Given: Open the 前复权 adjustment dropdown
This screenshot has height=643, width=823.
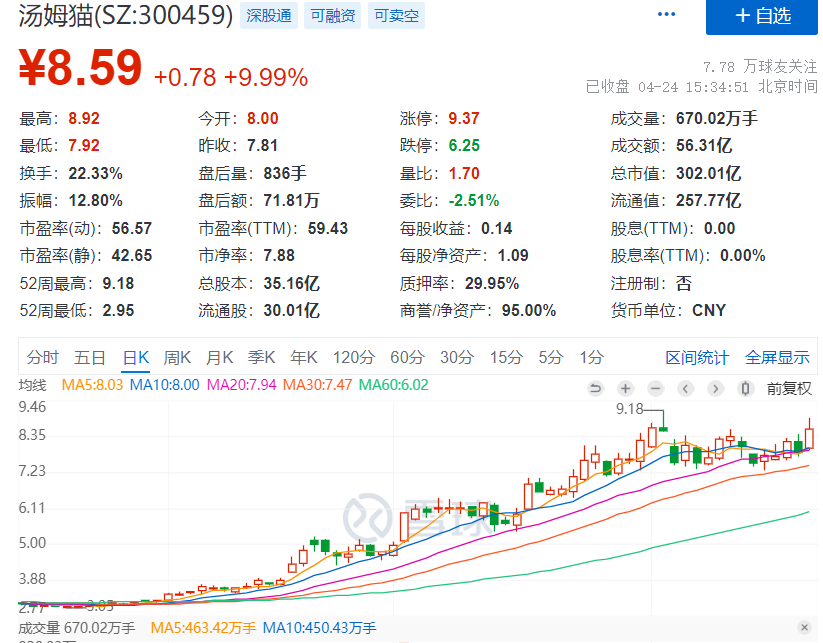Looking at the screenshot, I should tap(789, 388).
